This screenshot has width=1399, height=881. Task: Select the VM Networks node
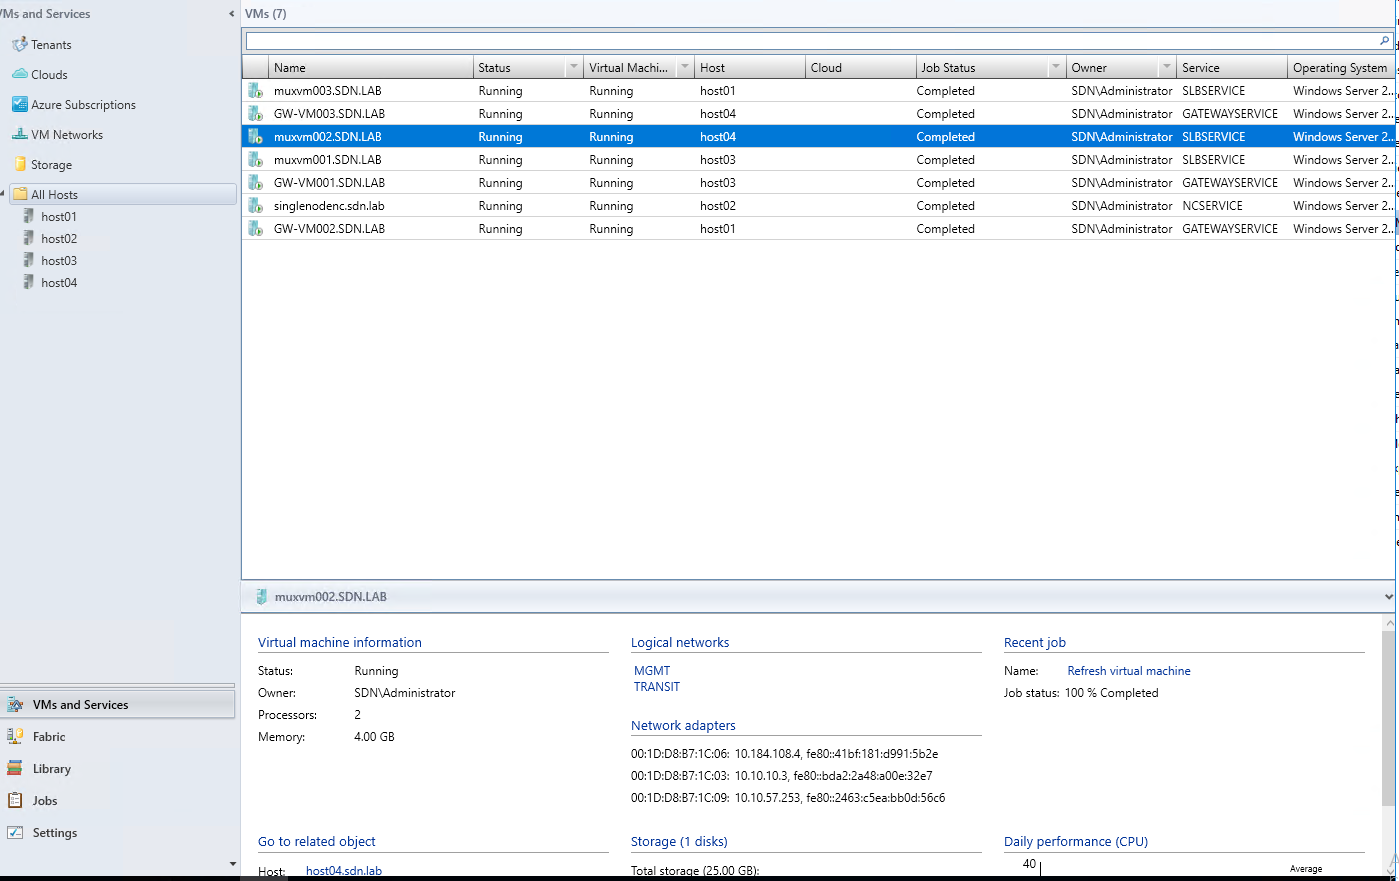(67, 134)
